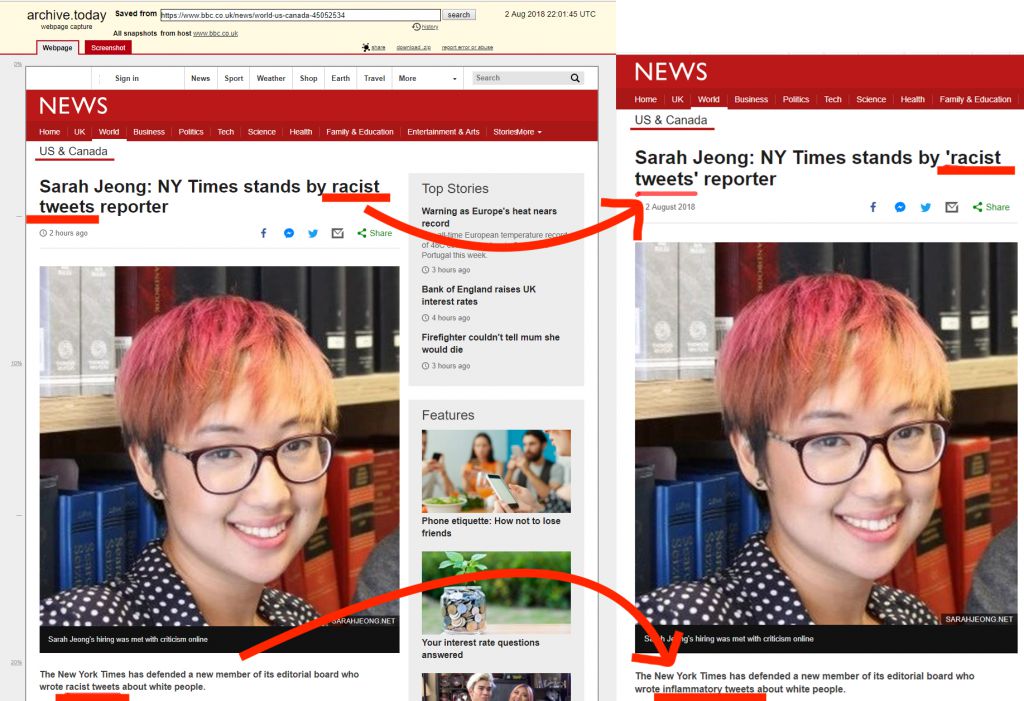Open the Business section in left navigation
The width and height of the screenshot is (1024, 701).
click(149, 132)
